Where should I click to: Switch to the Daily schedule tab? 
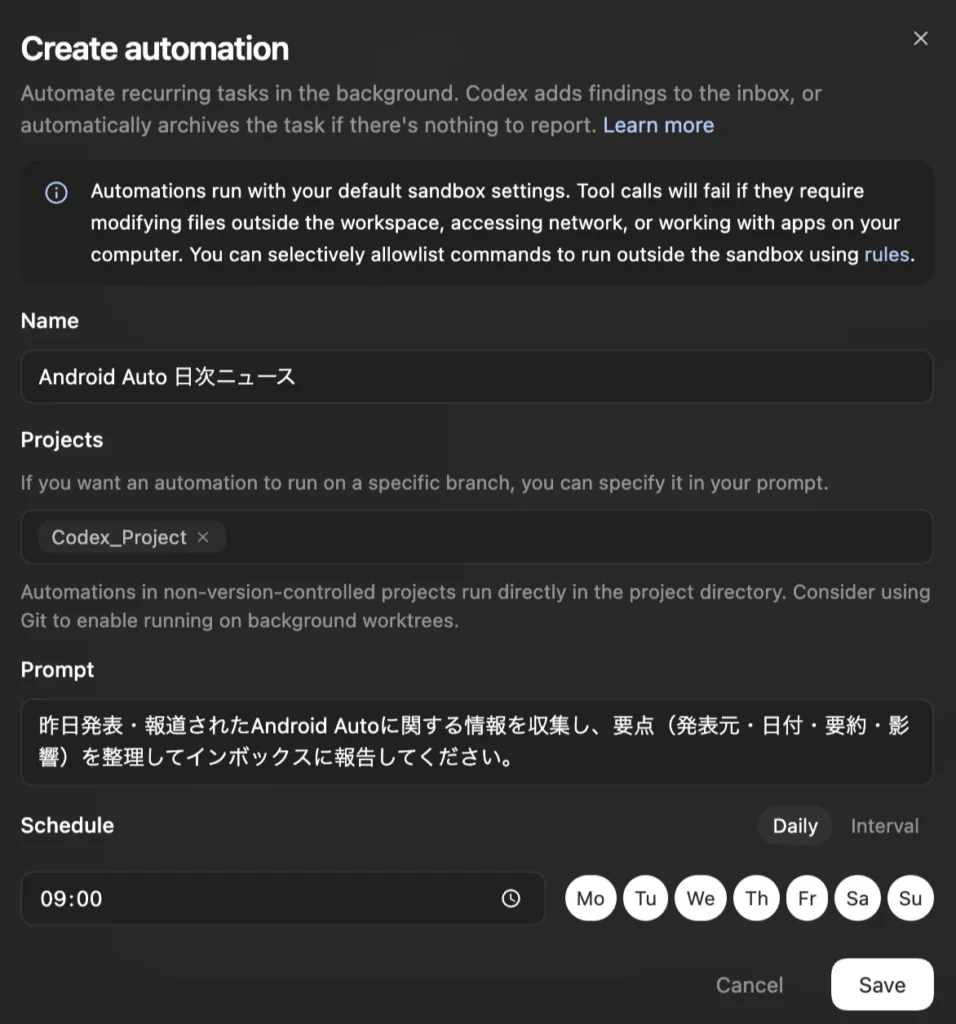795,826
